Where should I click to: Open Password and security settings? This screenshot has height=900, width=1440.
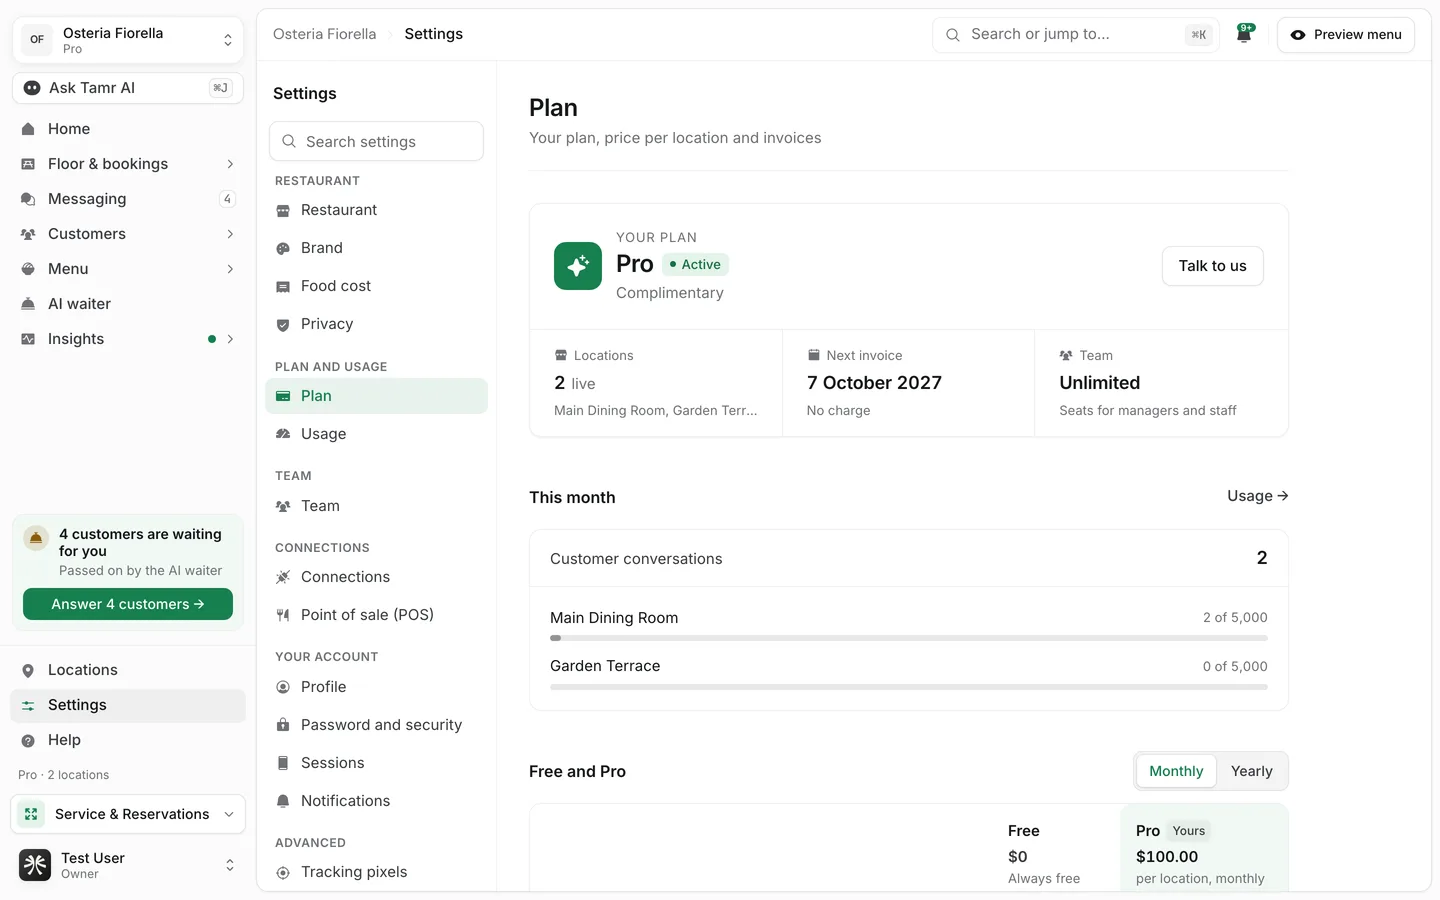(376, 725)
